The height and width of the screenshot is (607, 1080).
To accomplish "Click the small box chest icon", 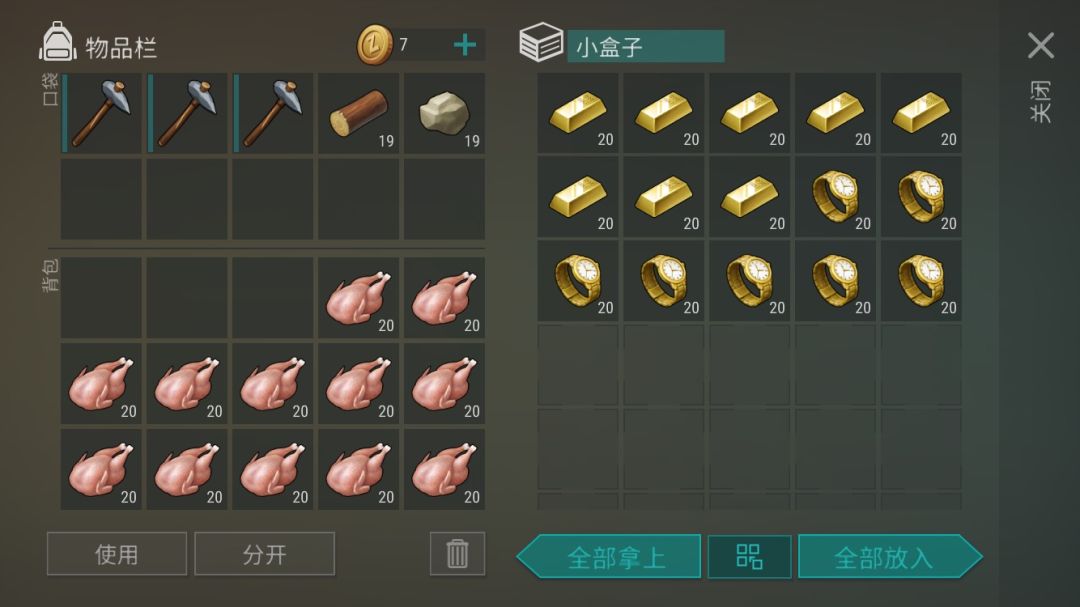I will [541, 42].
